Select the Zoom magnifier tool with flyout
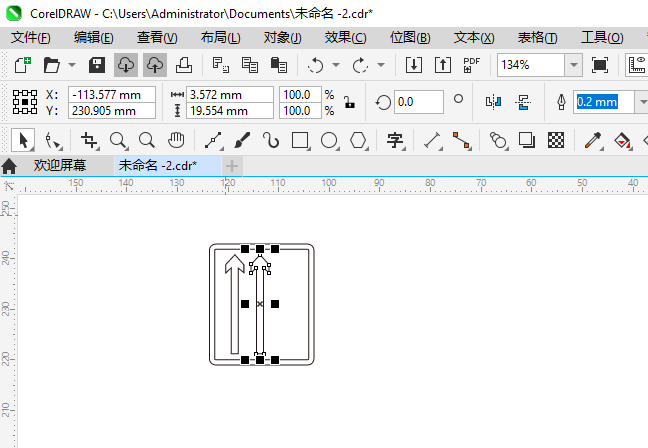 pos(119,141)
